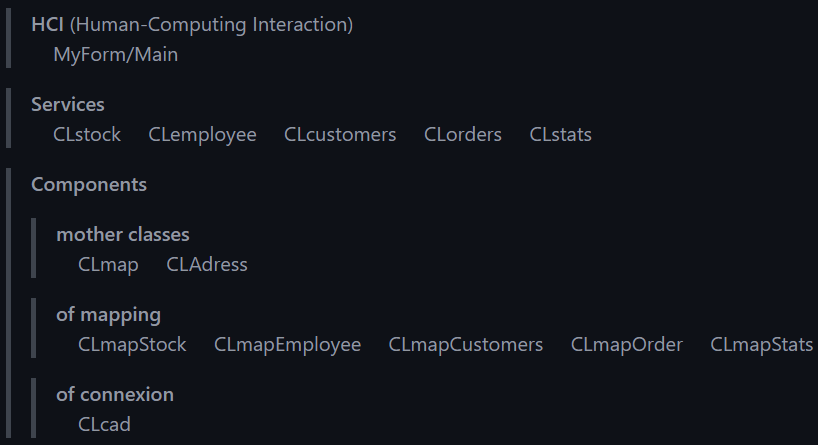Screen dimensions: 818x445
Task: Select the CLmap mother class
Action: point(108,264)
